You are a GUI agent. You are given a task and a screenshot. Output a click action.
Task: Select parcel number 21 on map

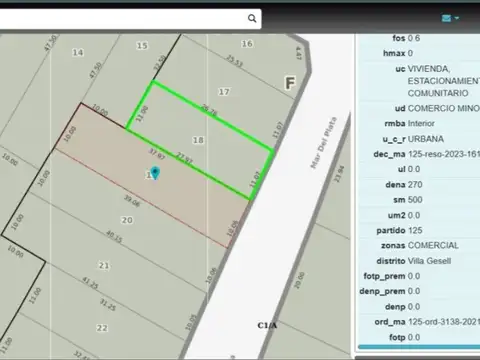(x=104, y=265)
